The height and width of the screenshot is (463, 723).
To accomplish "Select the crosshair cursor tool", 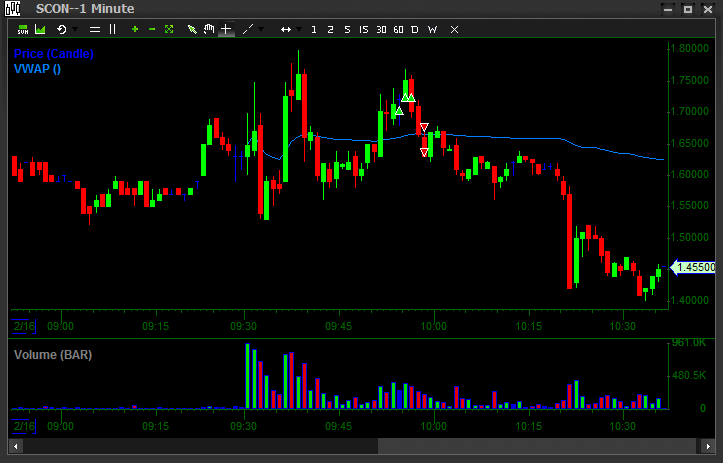I will tap(226, 30).
